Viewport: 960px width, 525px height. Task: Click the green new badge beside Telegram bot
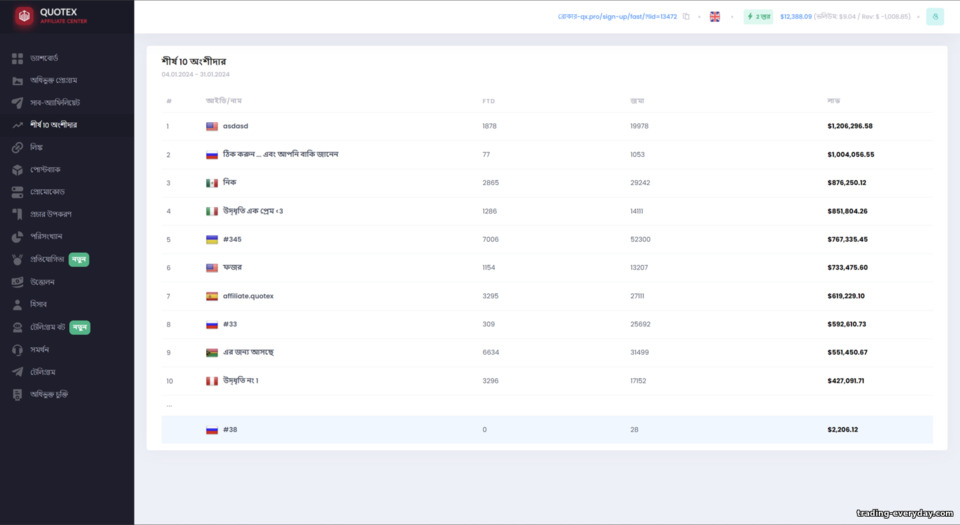(x=80, y=327)
